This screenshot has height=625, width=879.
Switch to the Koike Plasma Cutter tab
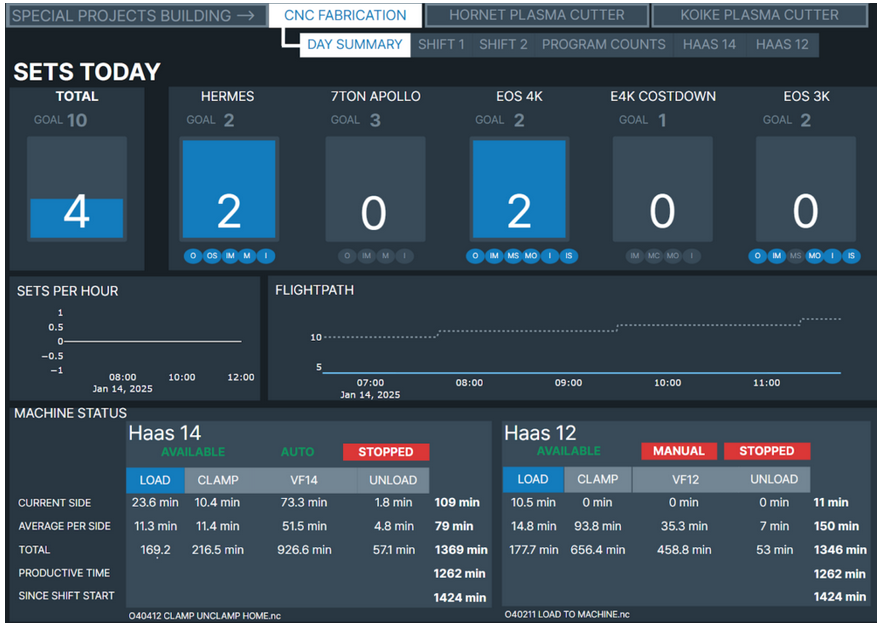760,15
